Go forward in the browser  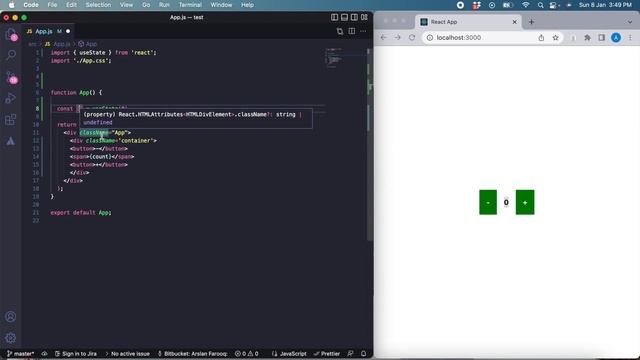point(398,38)
